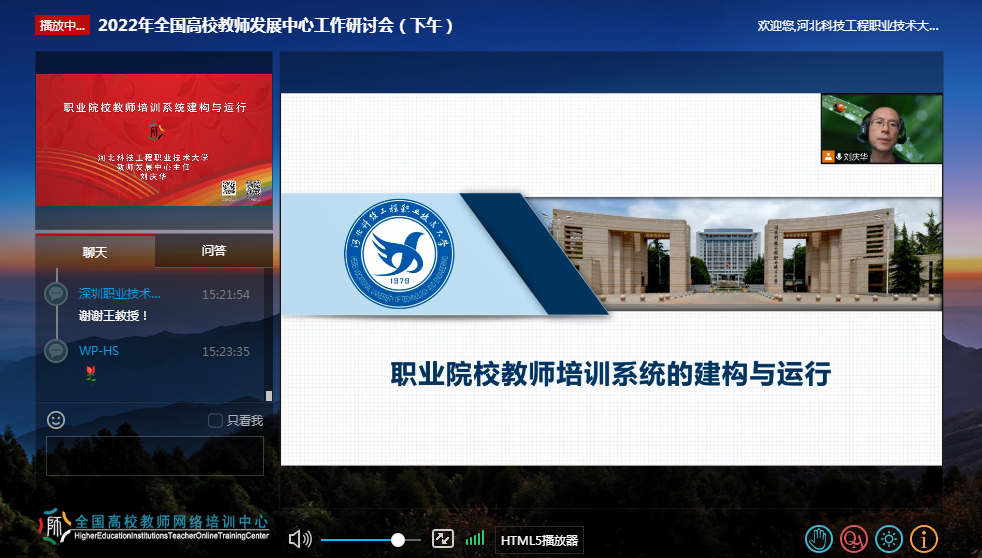Open the orange info icon
Image resolution: width=982 pixels, height=558 pixels.
tap(923, 539)
